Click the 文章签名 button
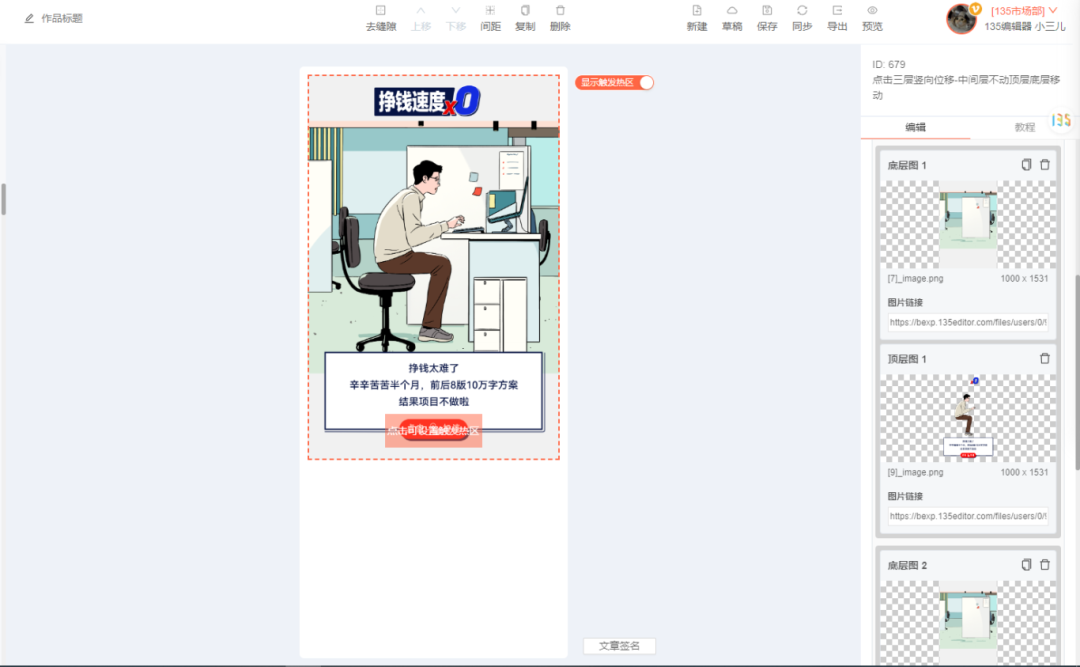 [619, 646]
